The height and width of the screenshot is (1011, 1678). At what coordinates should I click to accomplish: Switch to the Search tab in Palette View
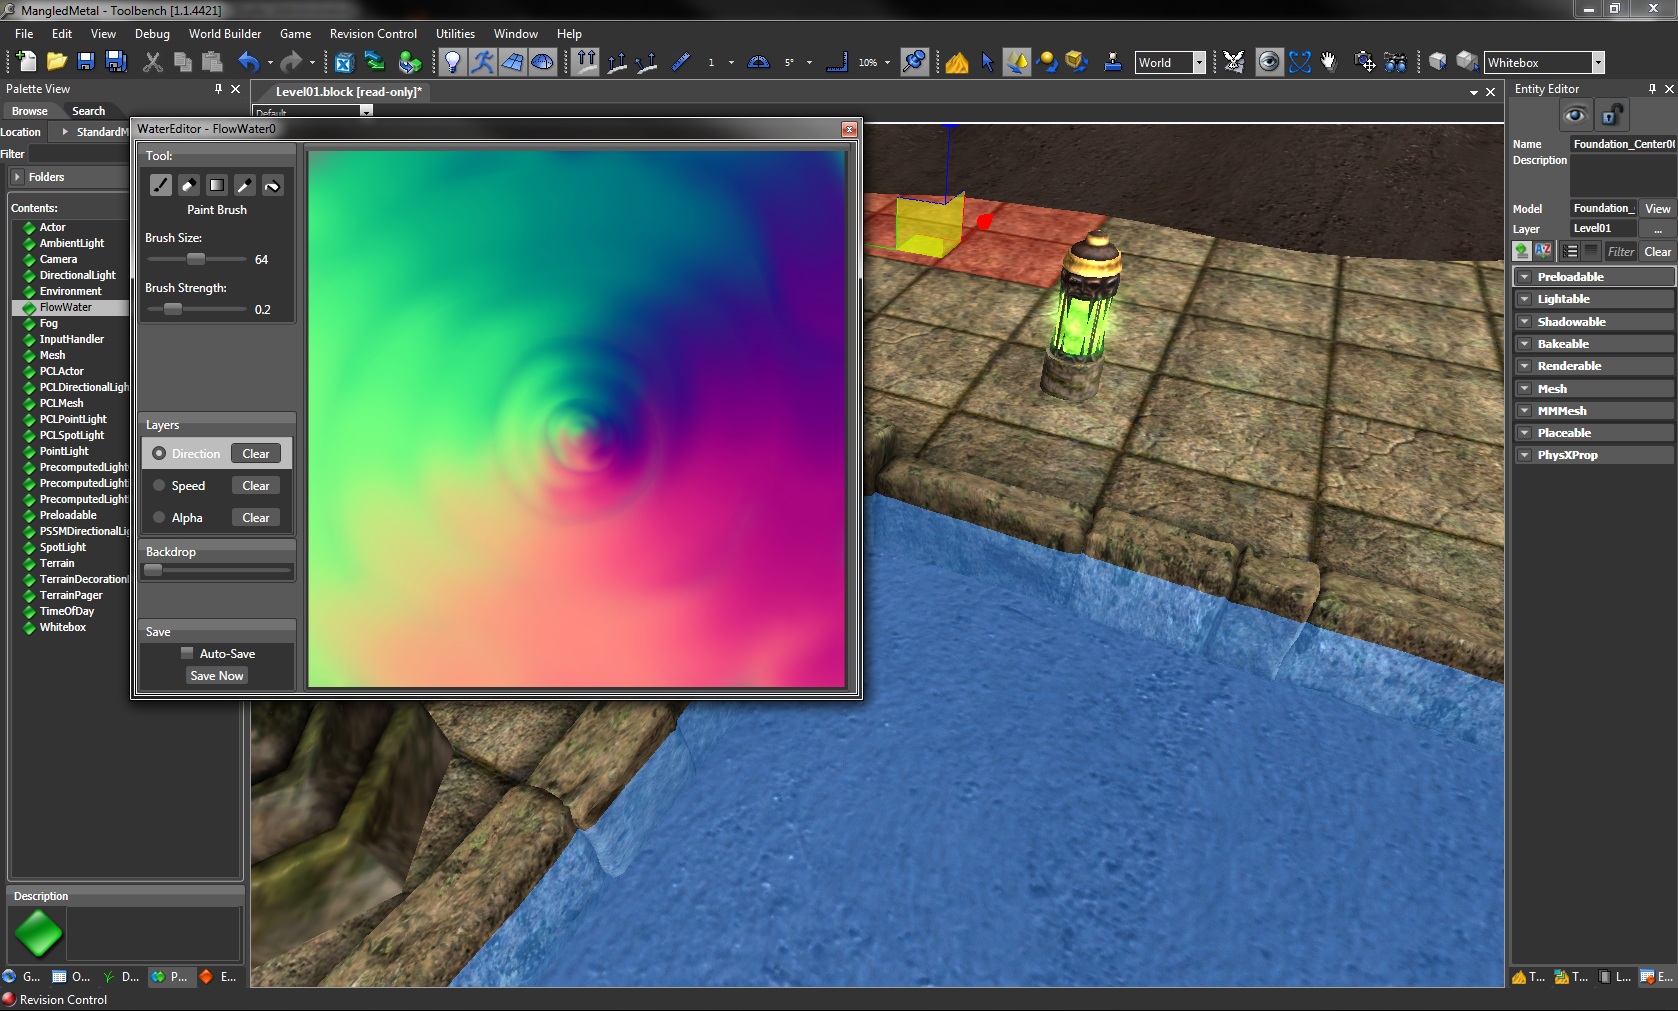point(88,111)
